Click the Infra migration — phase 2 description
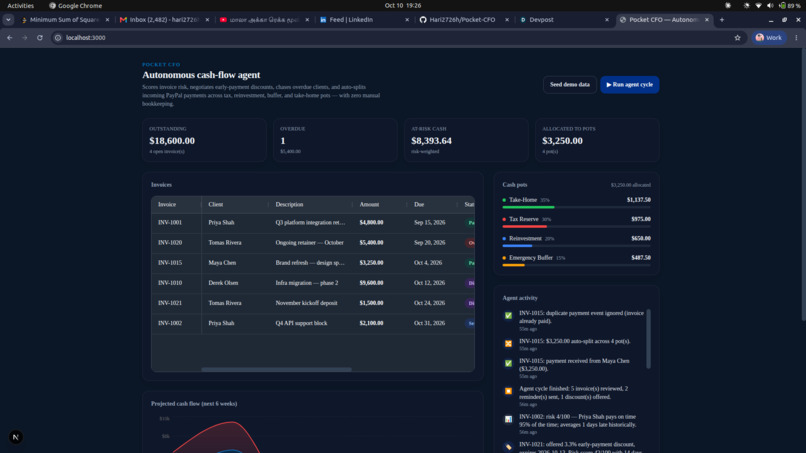Viewport: 806px width, 453px height. tap(306, 283)
